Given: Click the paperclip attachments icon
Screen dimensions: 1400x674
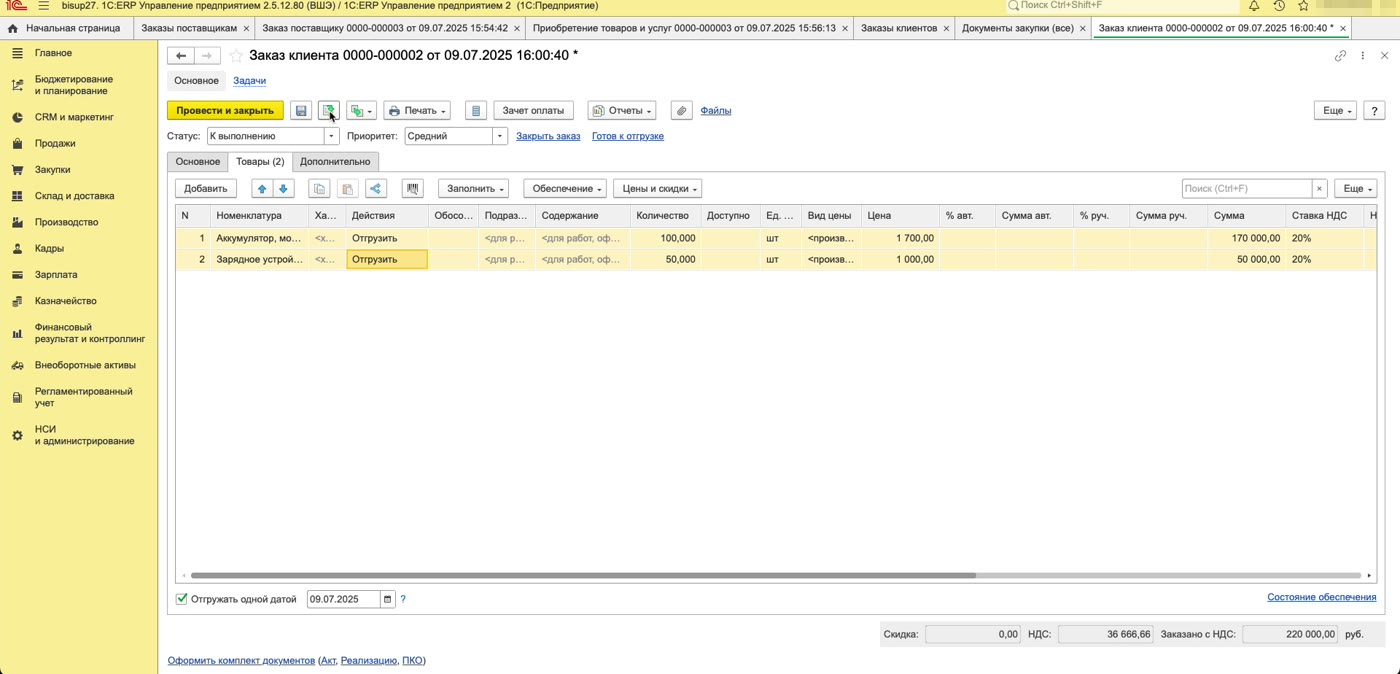Looking at the screenshot, I should coord(682,110).
